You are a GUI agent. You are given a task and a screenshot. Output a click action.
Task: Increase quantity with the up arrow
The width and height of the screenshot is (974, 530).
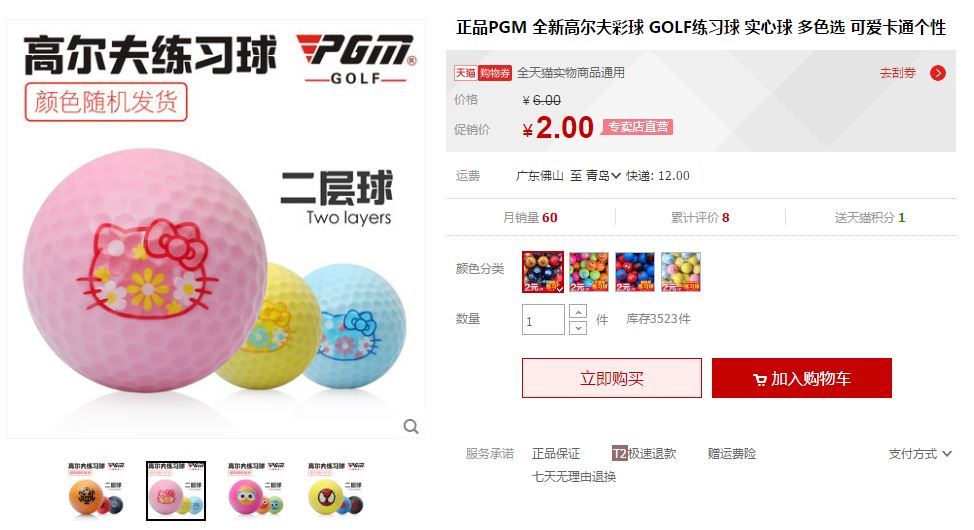578,311
